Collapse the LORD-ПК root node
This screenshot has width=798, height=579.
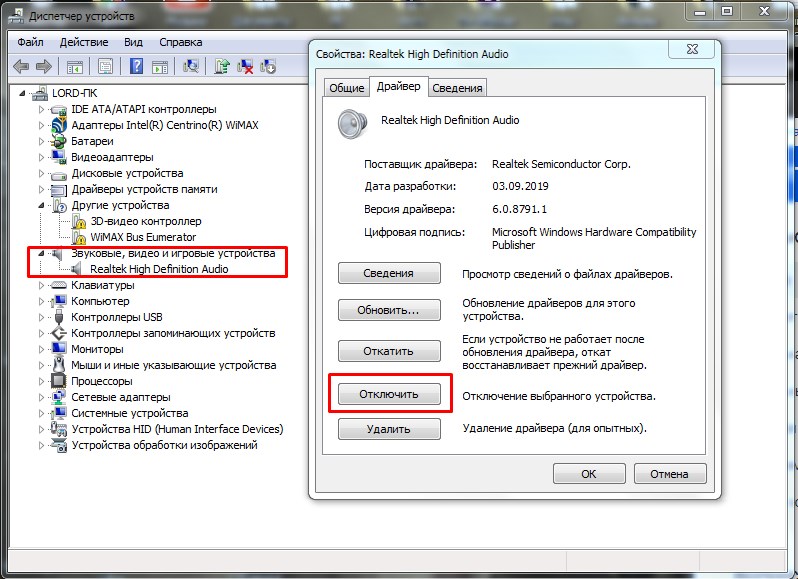pos(22,93)
